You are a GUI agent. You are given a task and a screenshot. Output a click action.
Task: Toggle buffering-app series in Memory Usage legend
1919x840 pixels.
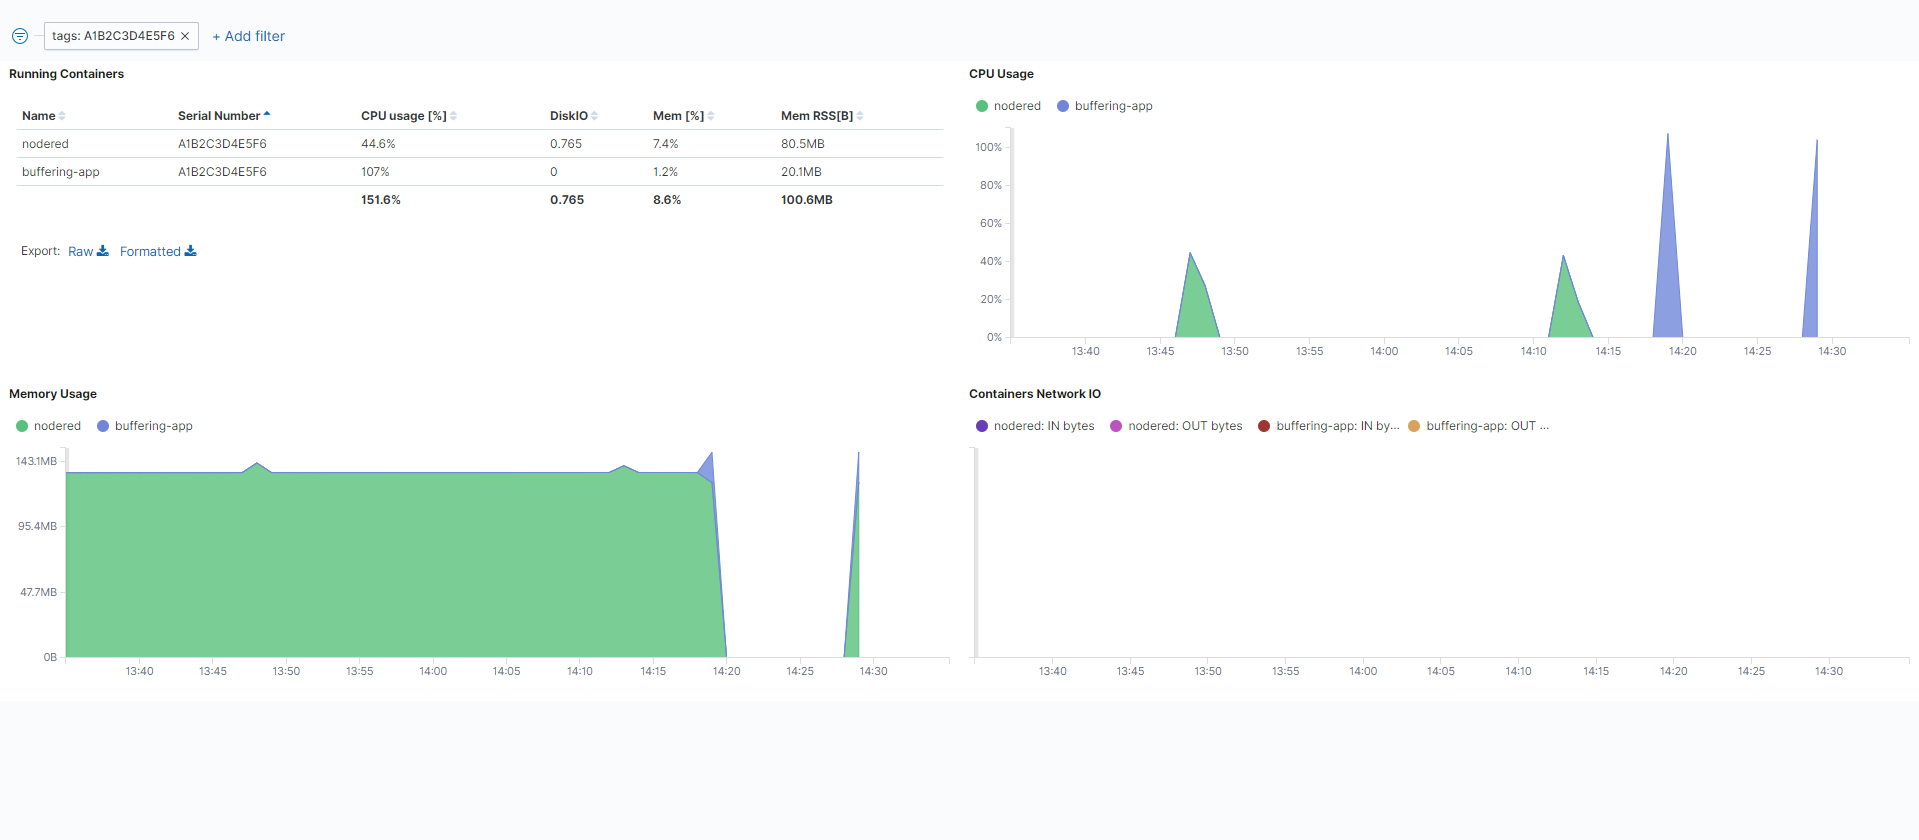[x=145, y=426]
